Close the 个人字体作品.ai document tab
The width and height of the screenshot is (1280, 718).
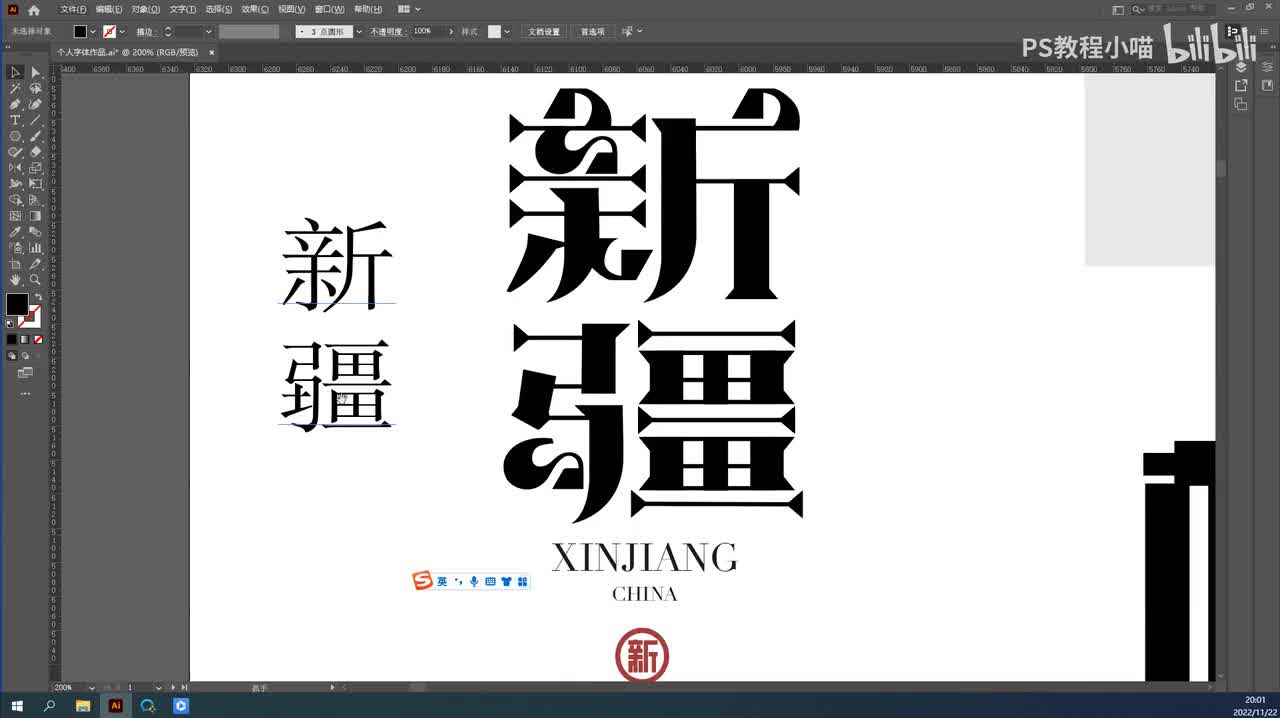pos(211,52)
